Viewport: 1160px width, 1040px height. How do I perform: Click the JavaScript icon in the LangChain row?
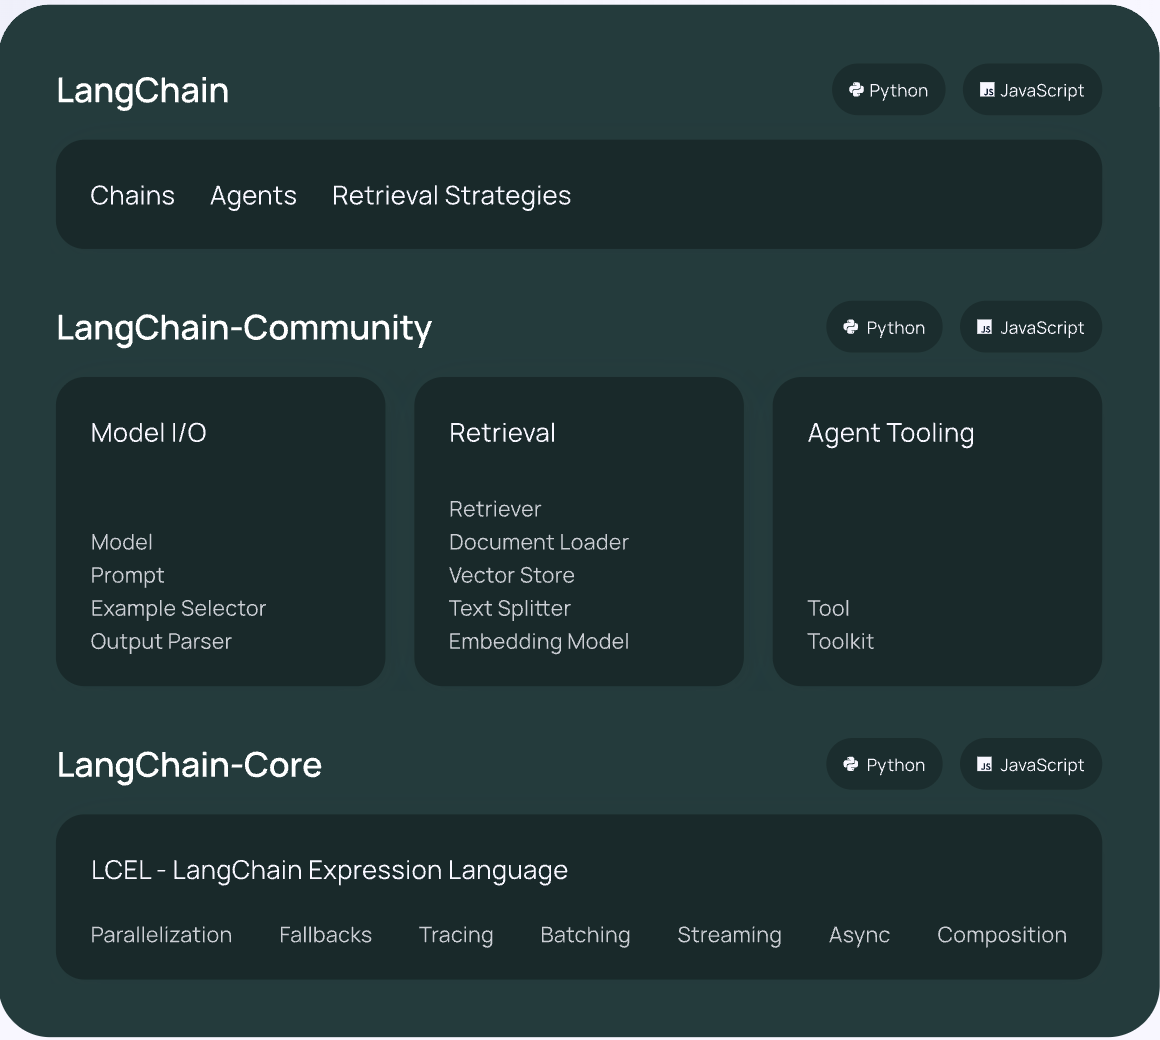click(x=987, y=90)
